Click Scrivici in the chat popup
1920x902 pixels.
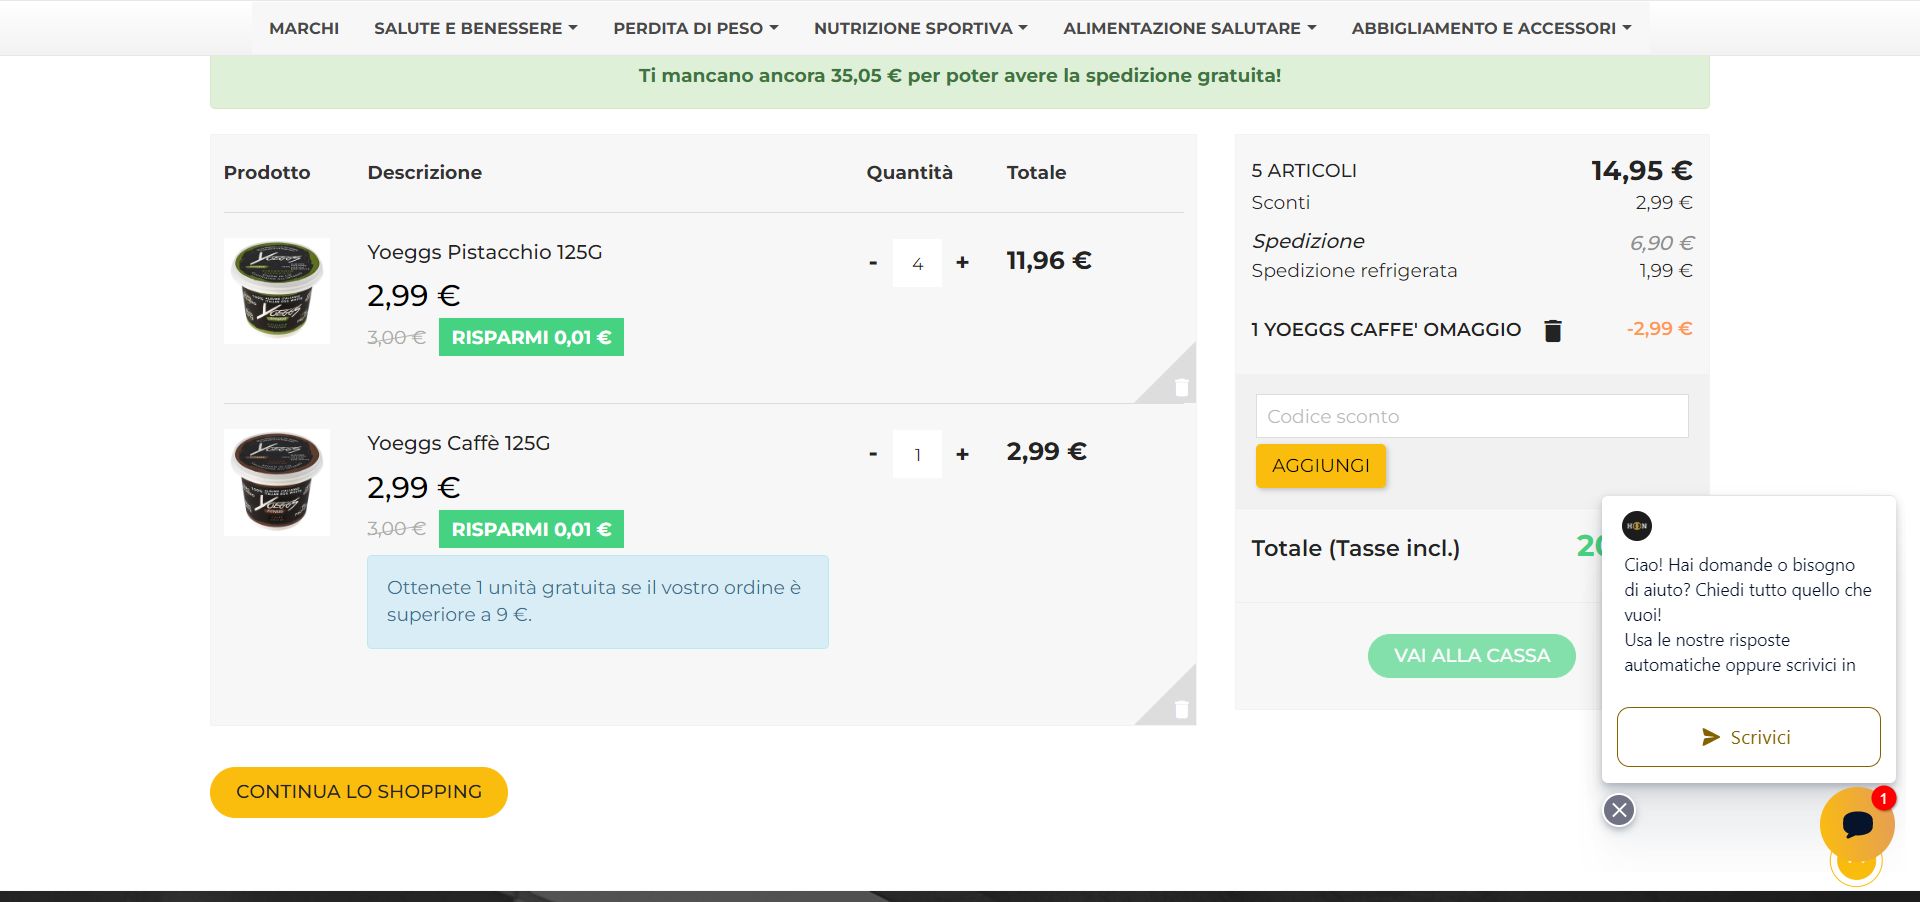(x=1748, y=737)
